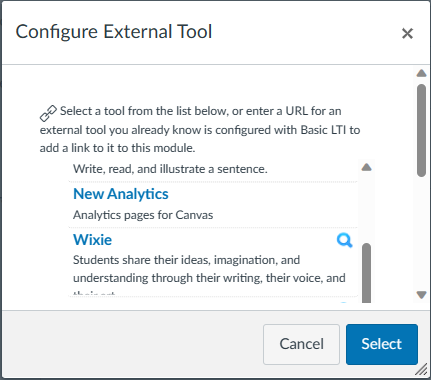The height and width of the screenshot is (380, 431).
Task: Click the resize grip in dialog corner
Action: point(422,369)
